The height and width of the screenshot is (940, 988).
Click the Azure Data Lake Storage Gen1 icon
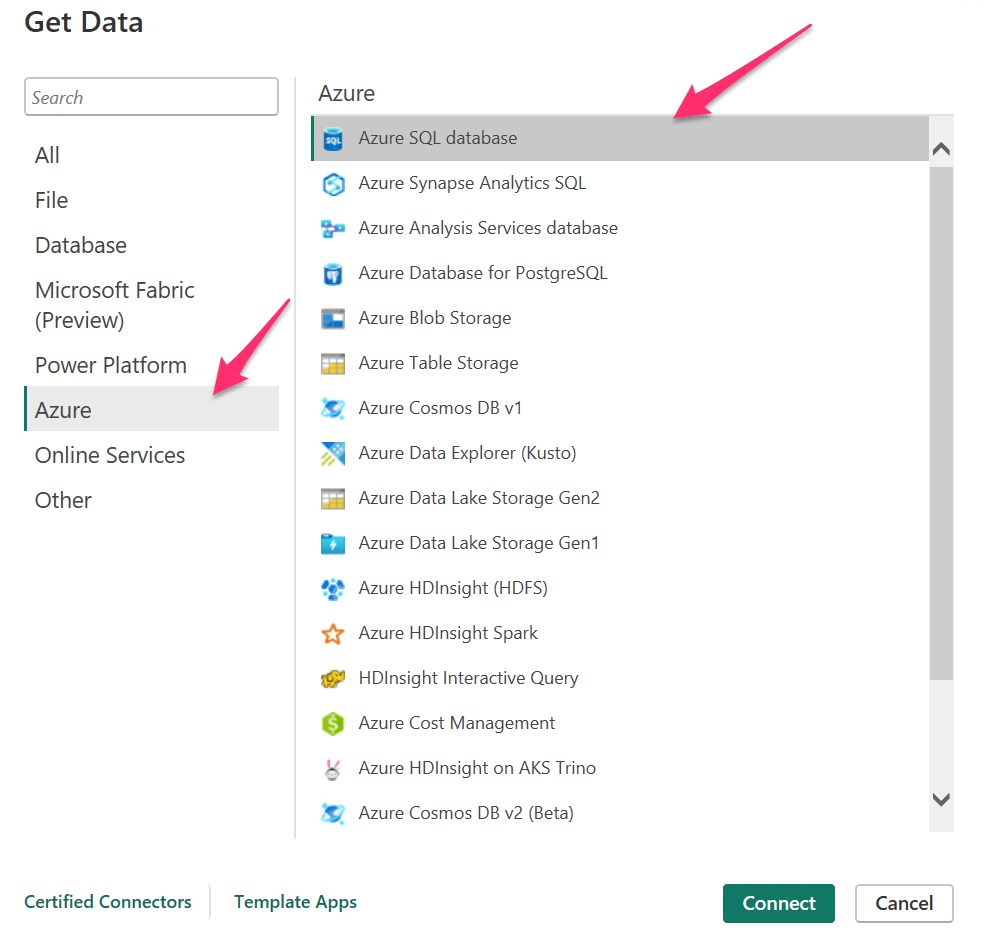click(333, 544)
